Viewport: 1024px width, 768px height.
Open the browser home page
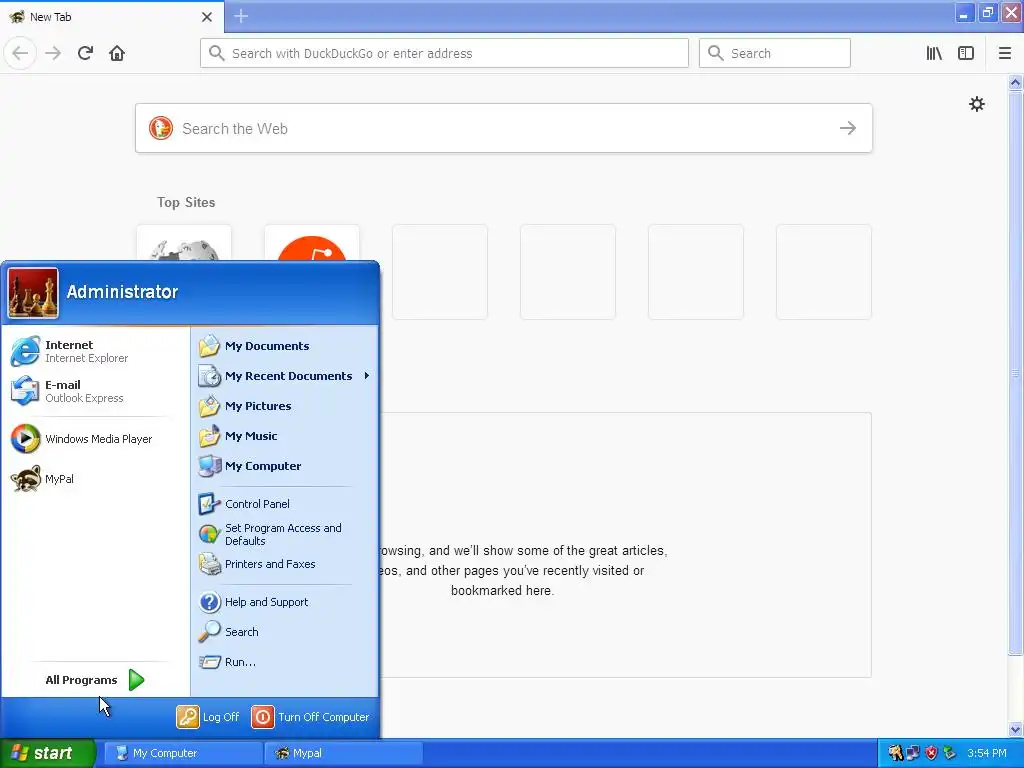coord(117,53)
